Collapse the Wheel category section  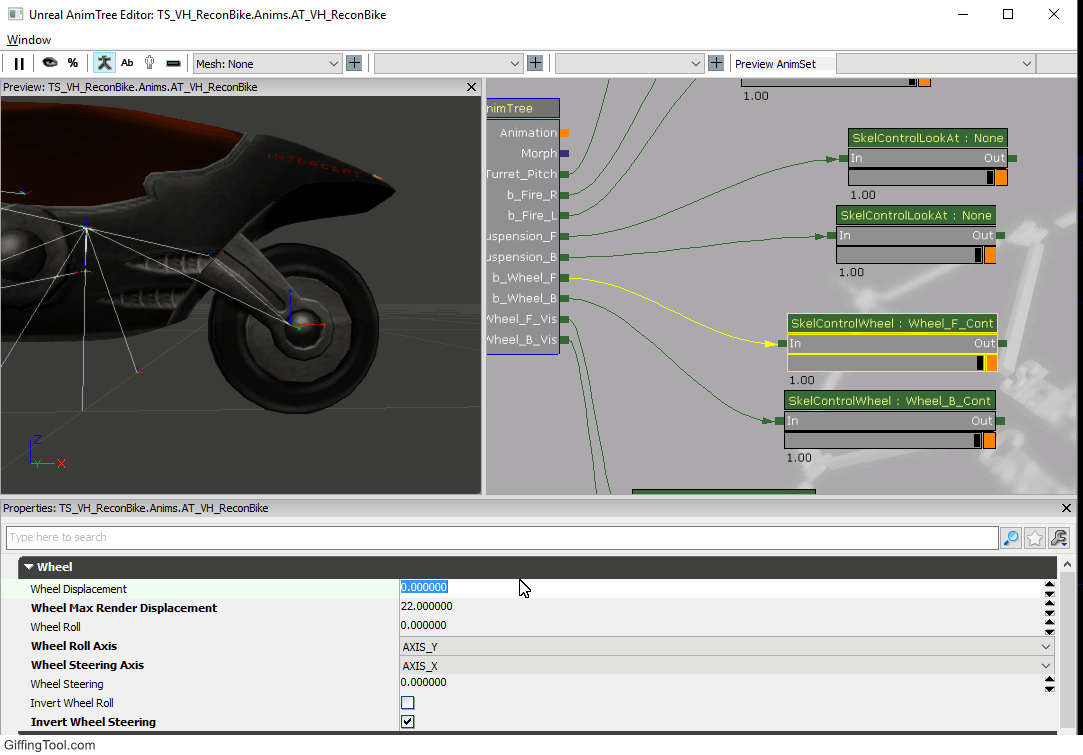tap(28, 566)
